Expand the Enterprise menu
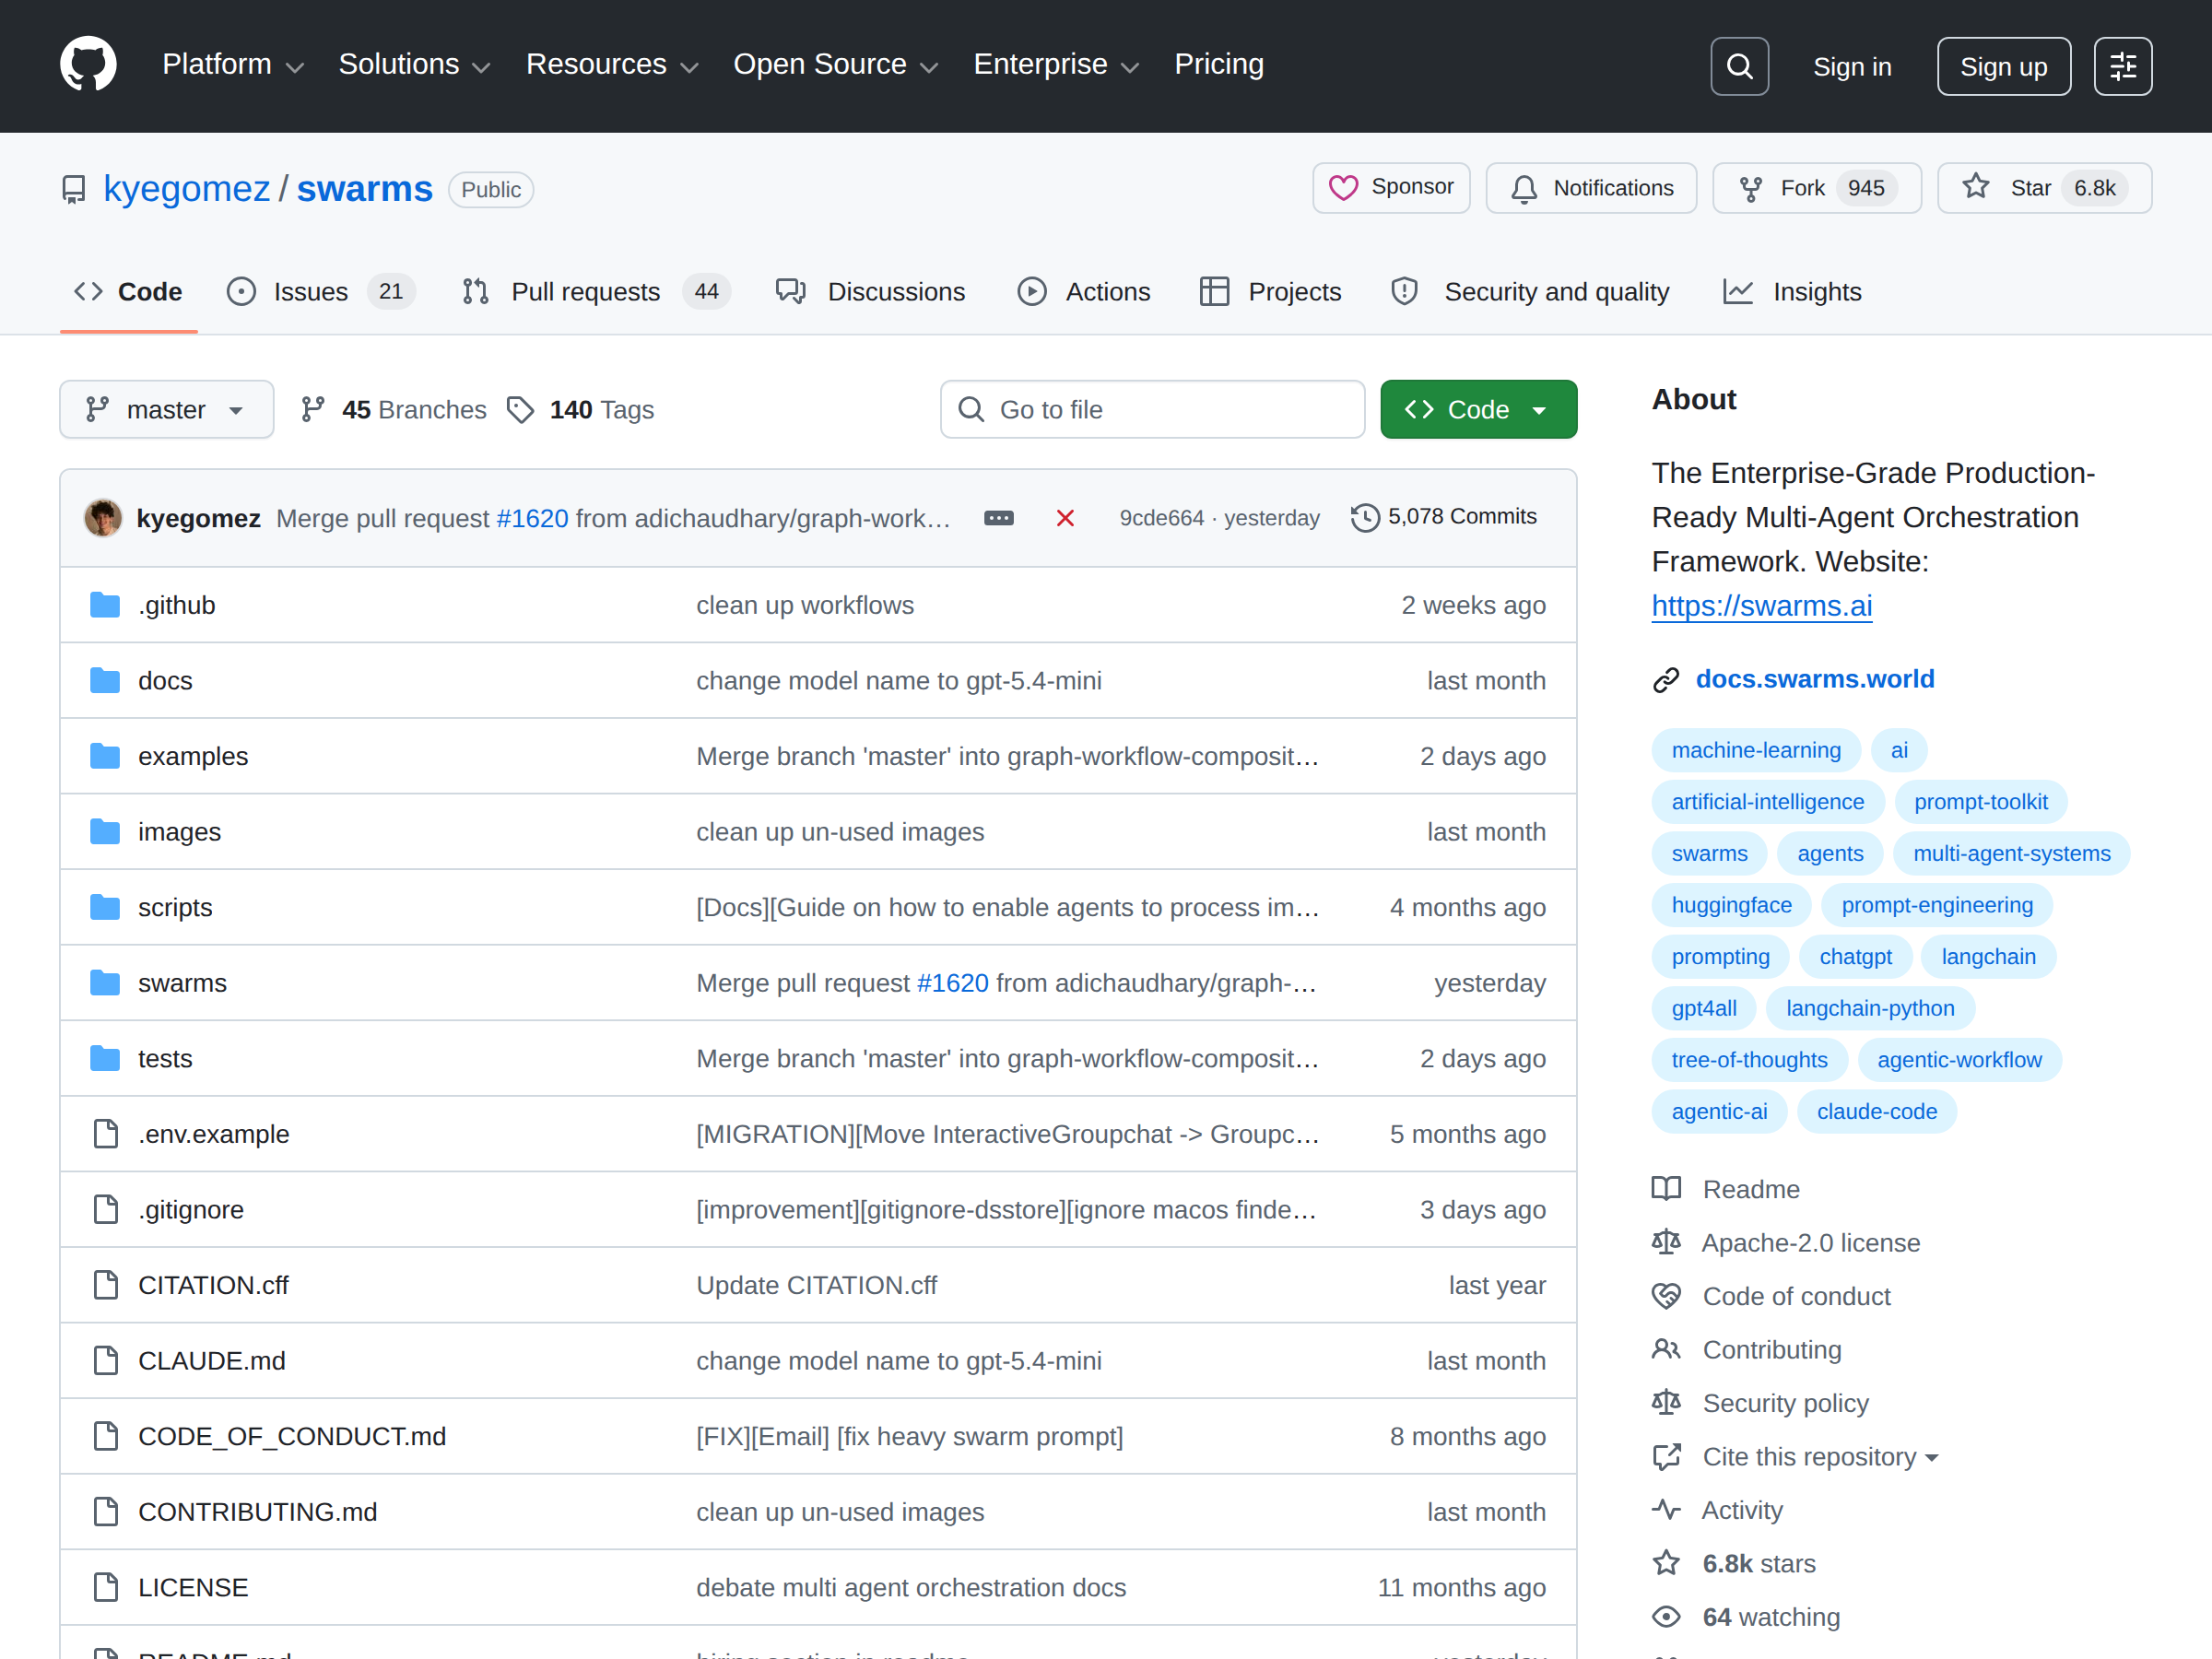 1056,65
